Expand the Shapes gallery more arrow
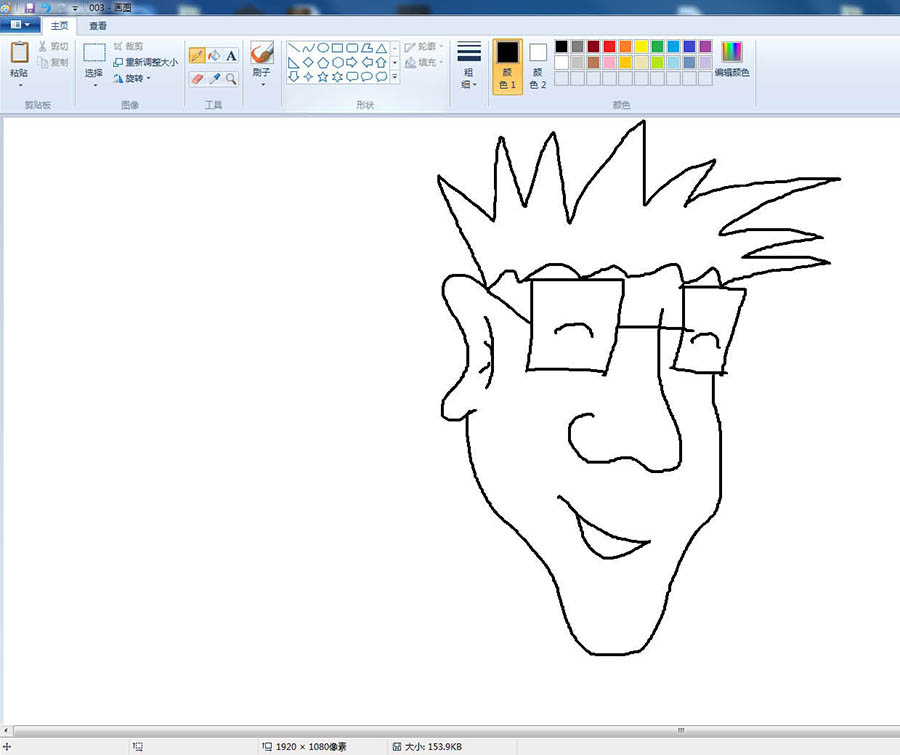Viewport: 900px width, 755px height. [395, 76]
